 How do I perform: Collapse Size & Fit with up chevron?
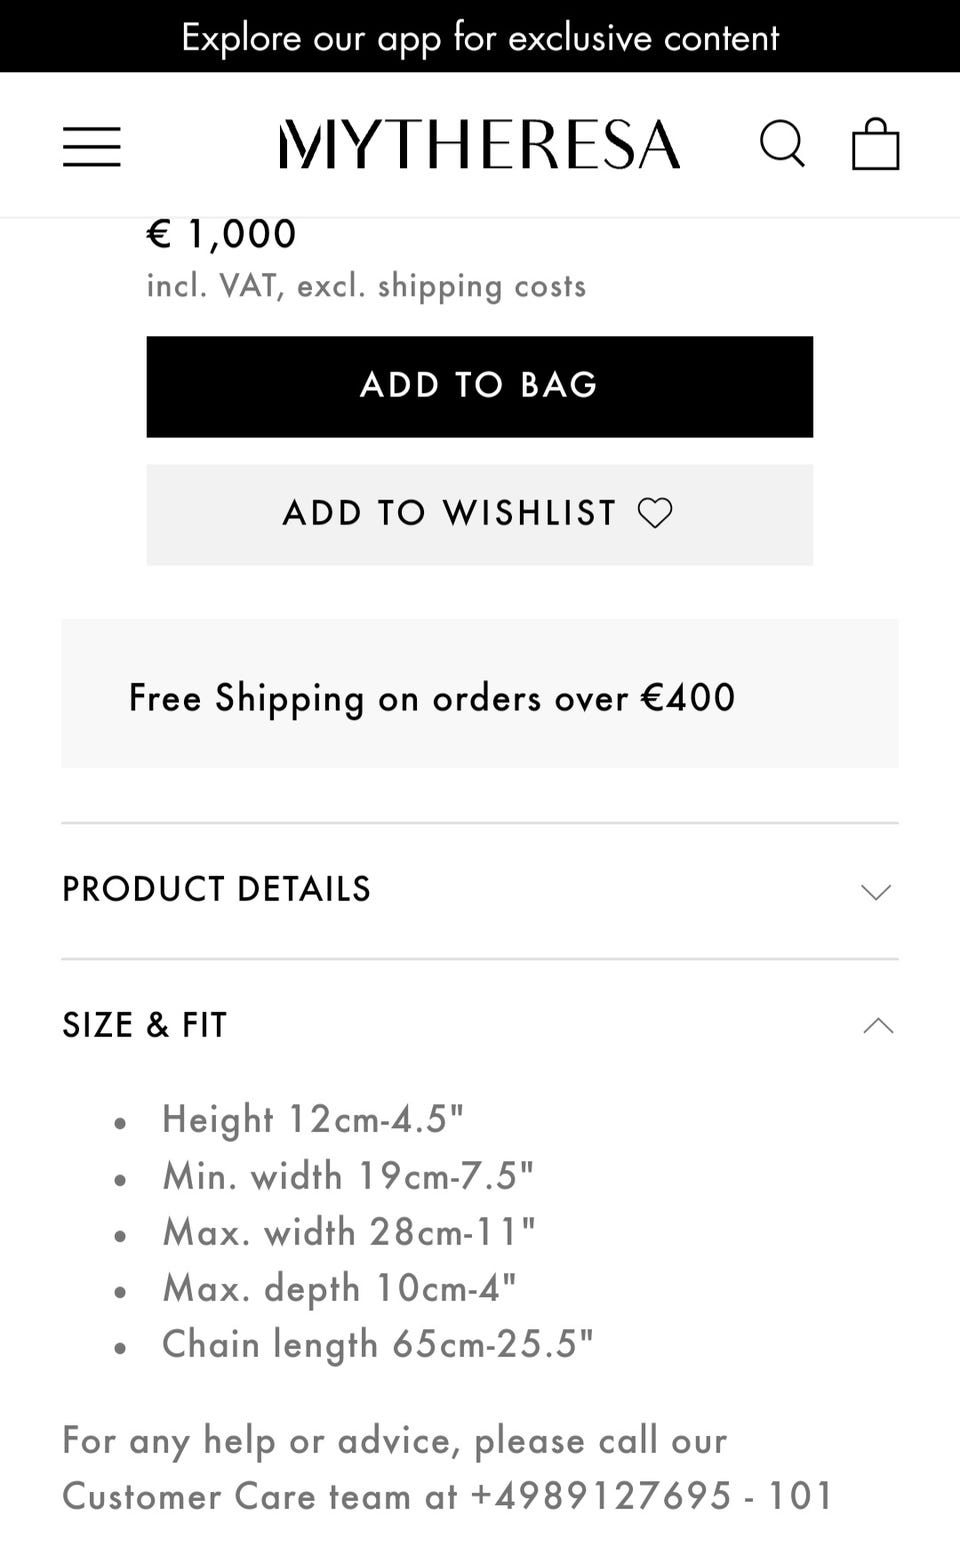(878, 1026)
